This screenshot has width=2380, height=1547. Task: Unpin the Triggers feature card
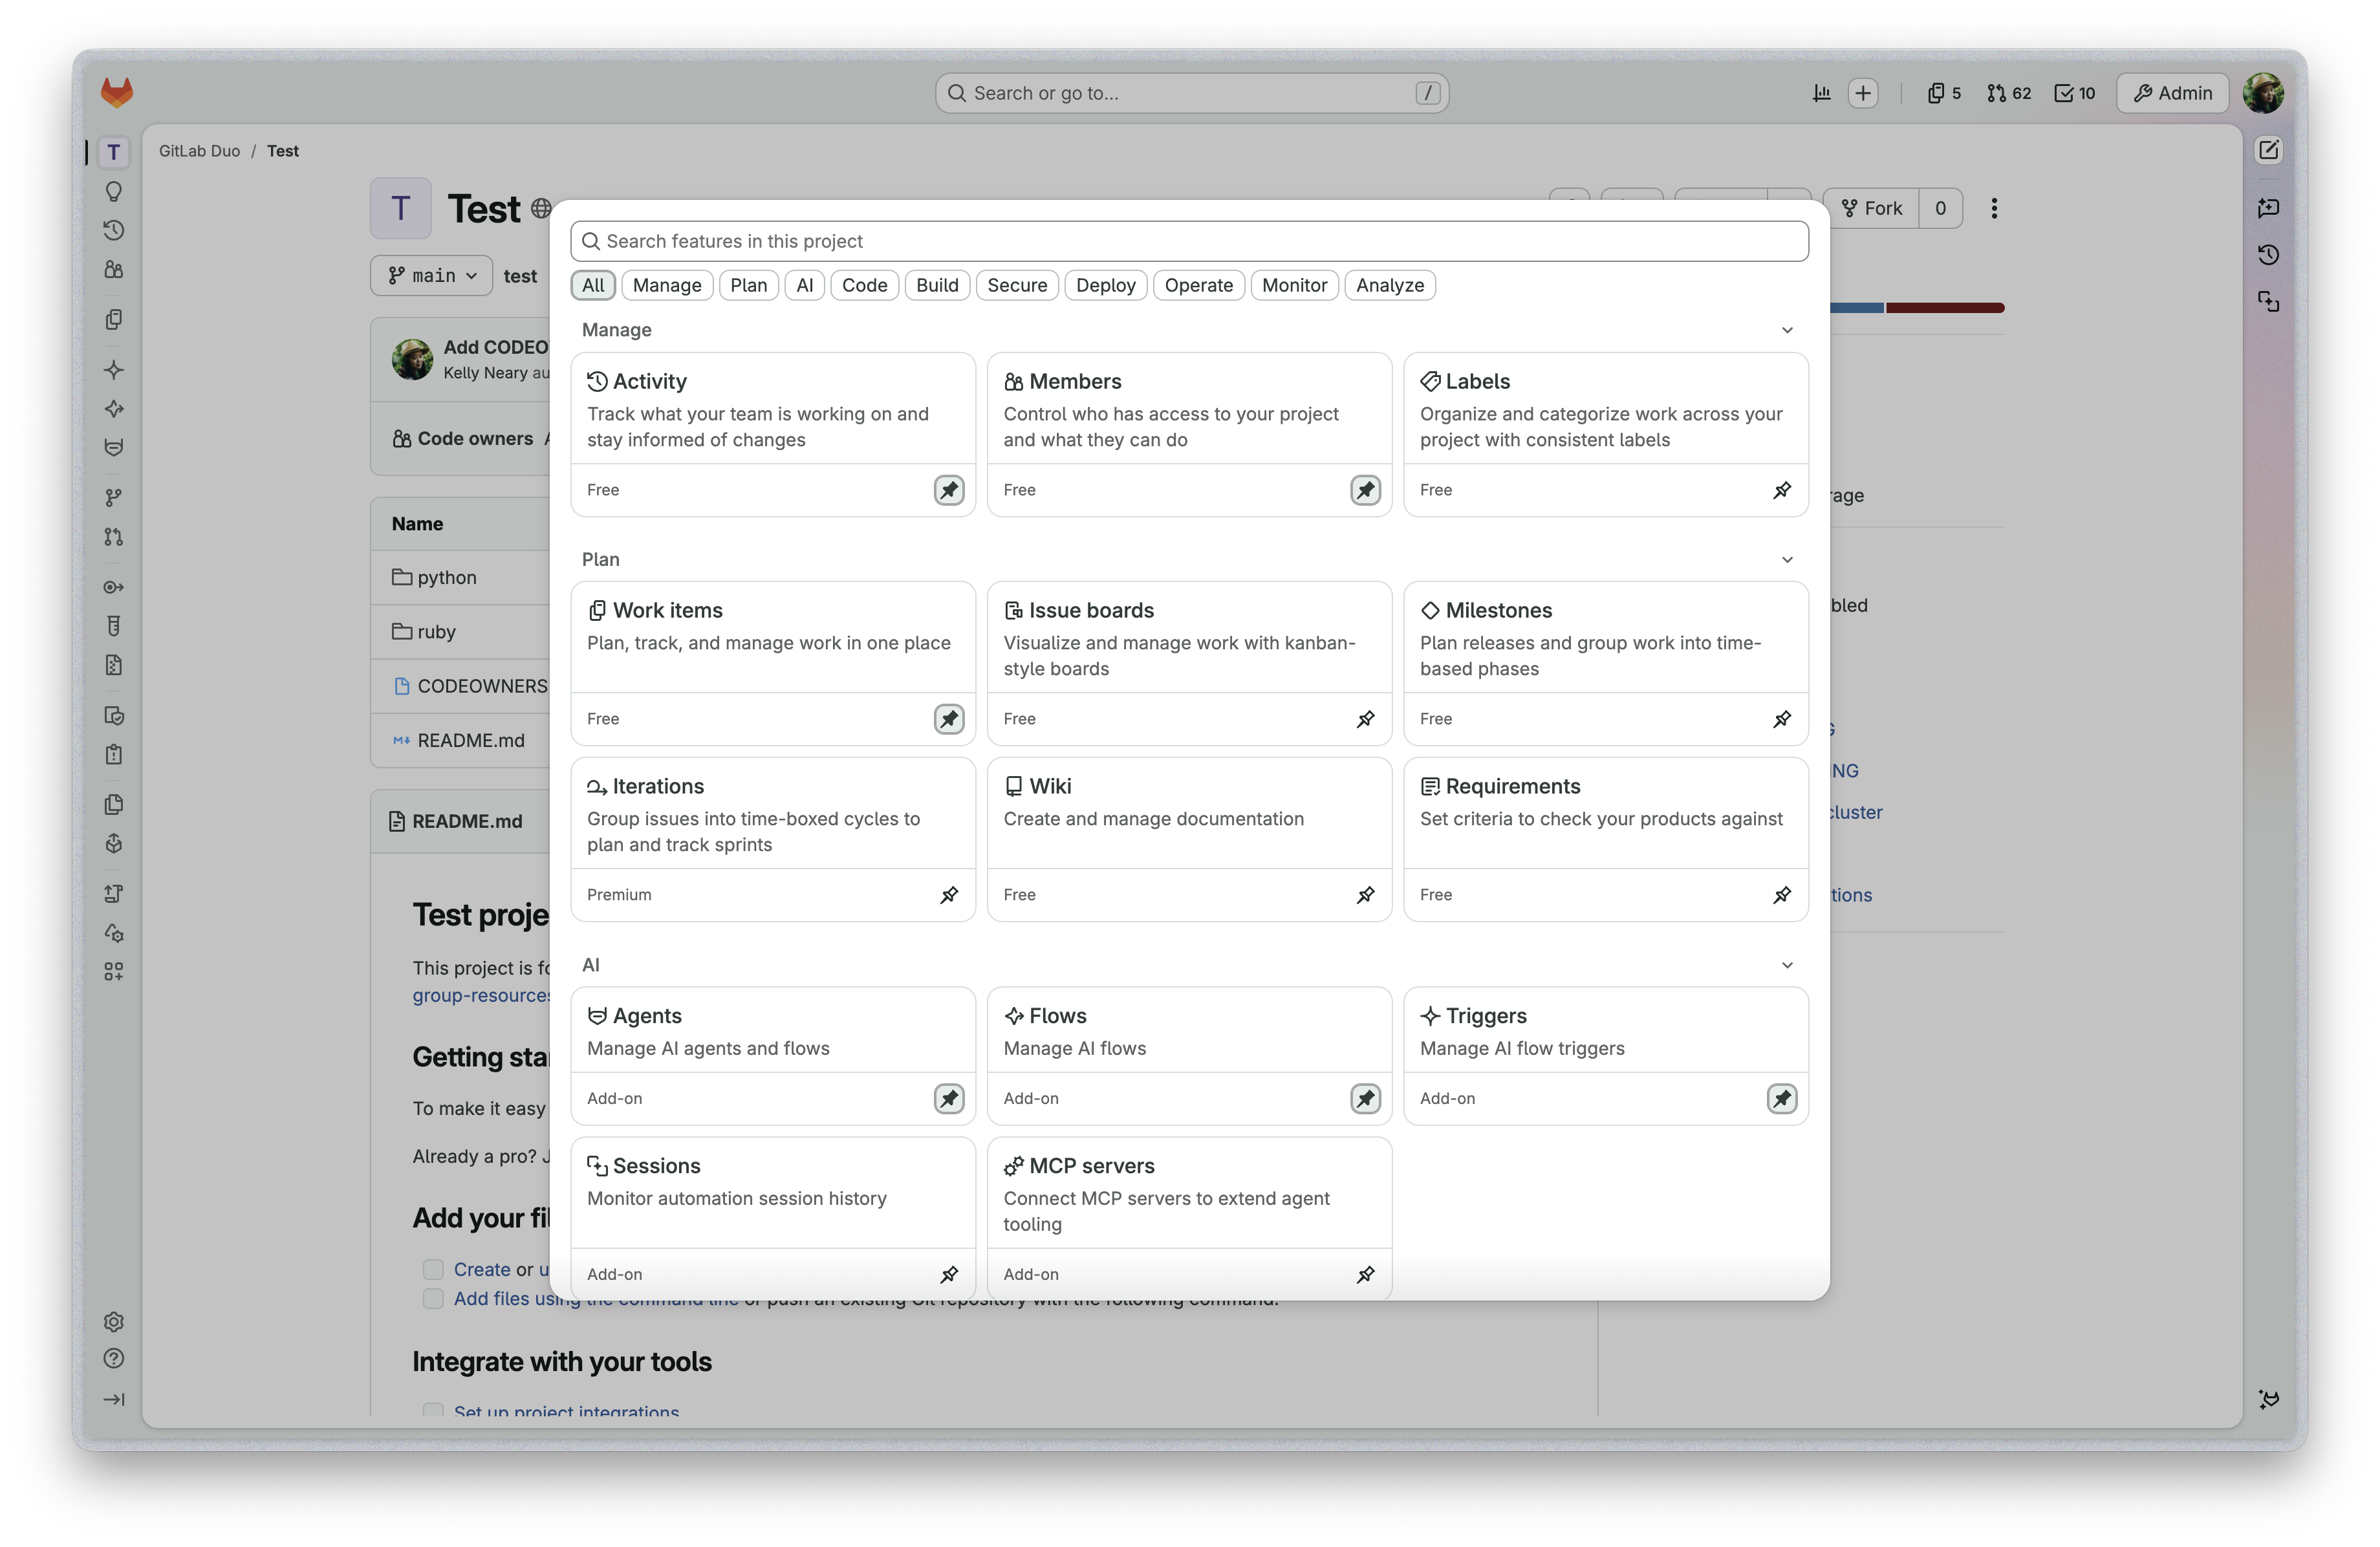[1782, 1098]
